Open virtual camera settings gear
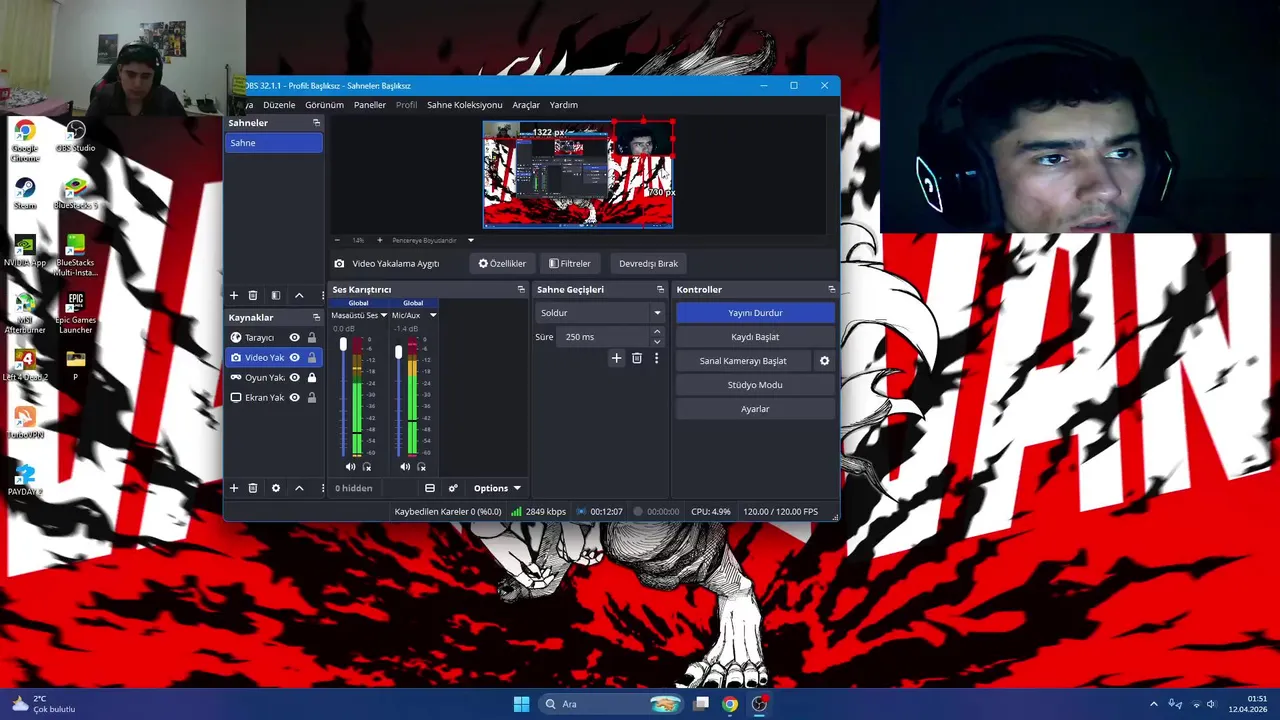 click(x=824, y=361)
